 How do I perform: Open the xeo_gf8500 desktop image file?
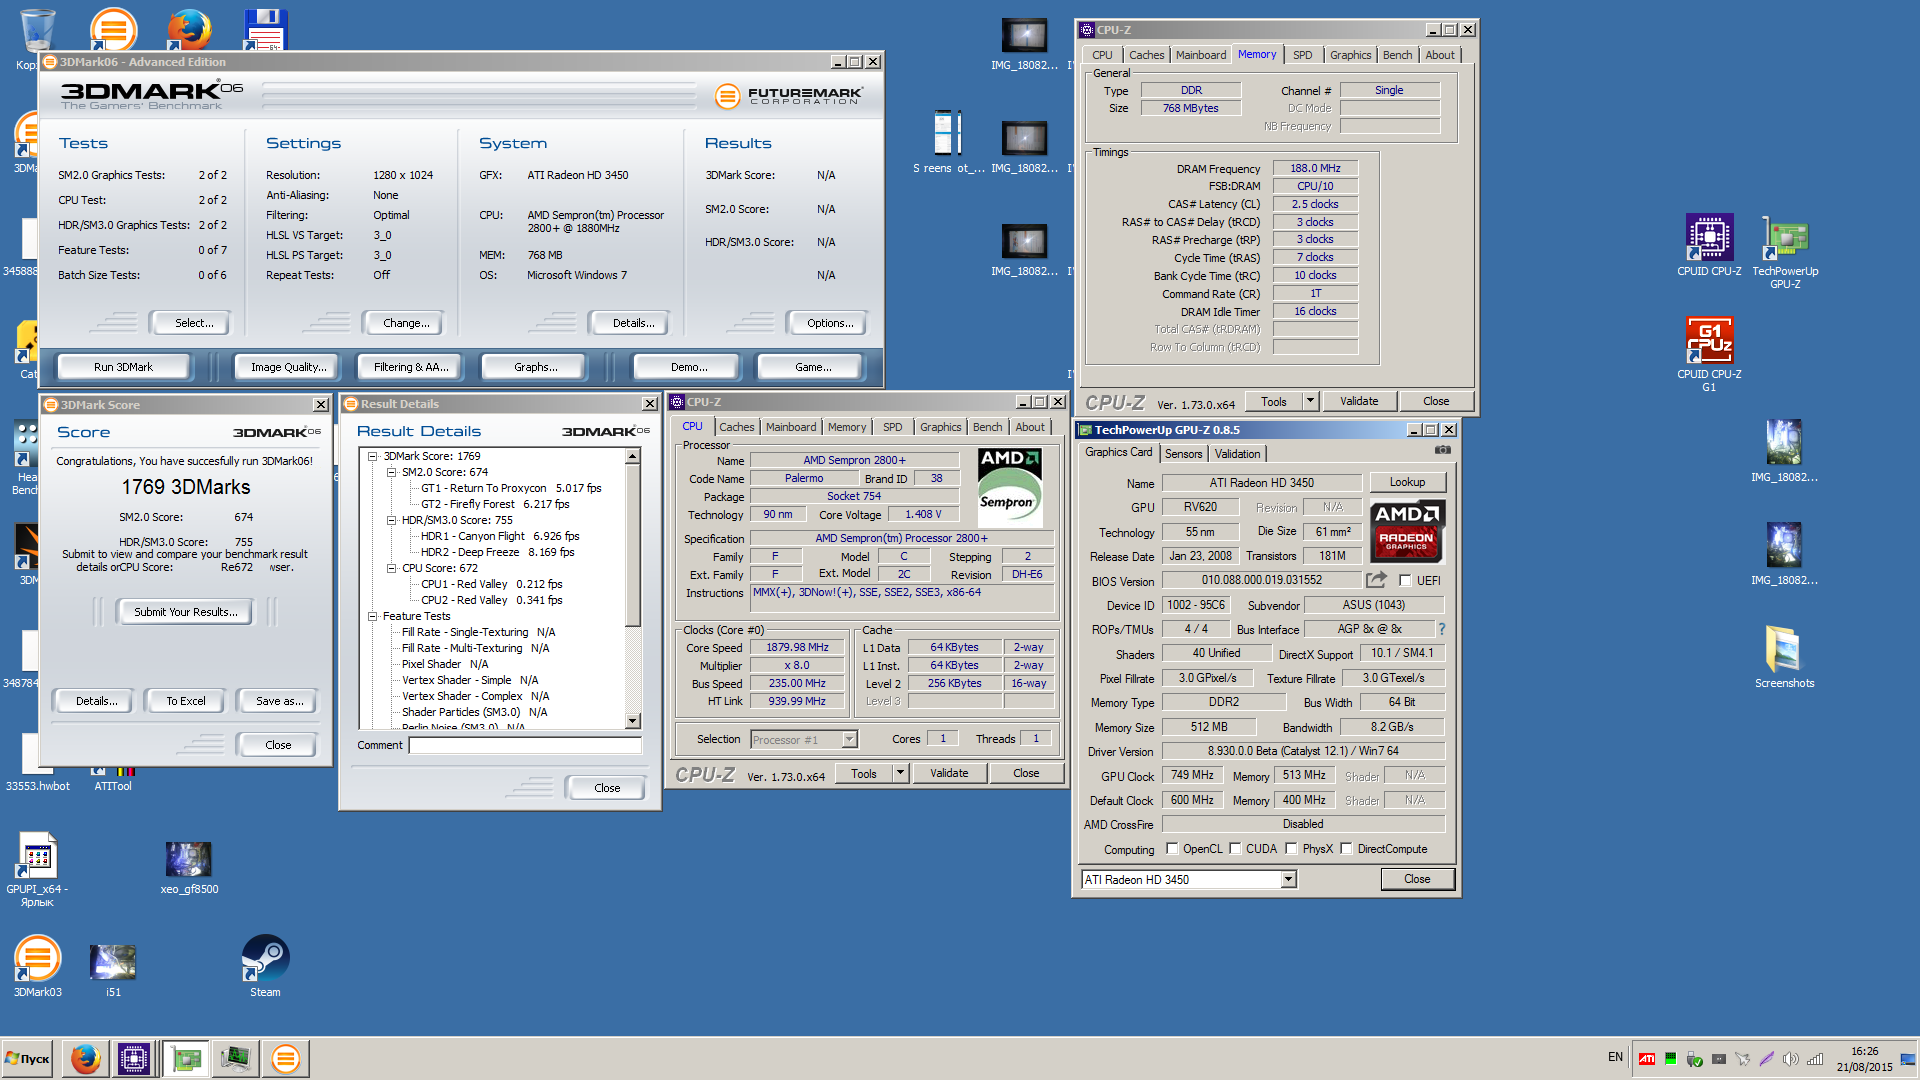coord(189,867)
